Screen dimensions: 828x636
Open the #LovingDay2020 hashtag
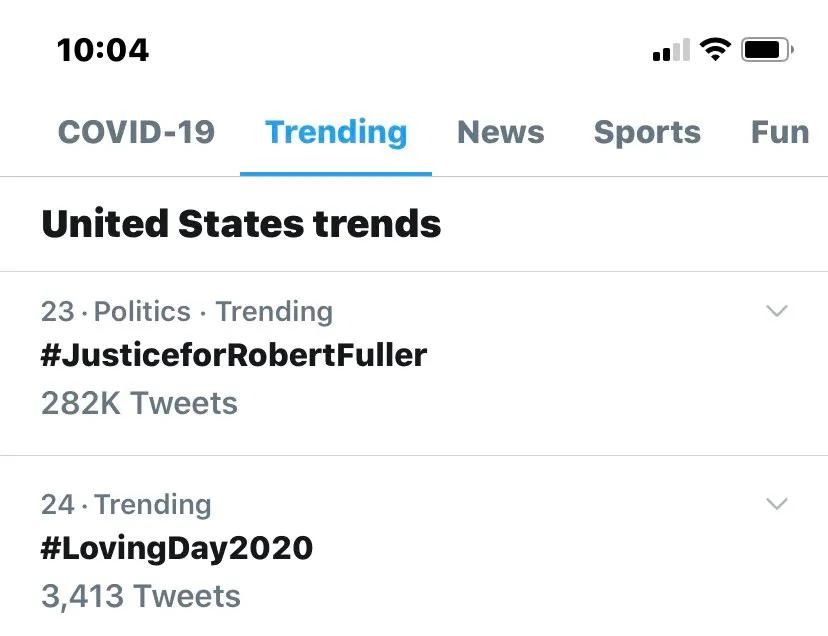click(x=177, y=548)
